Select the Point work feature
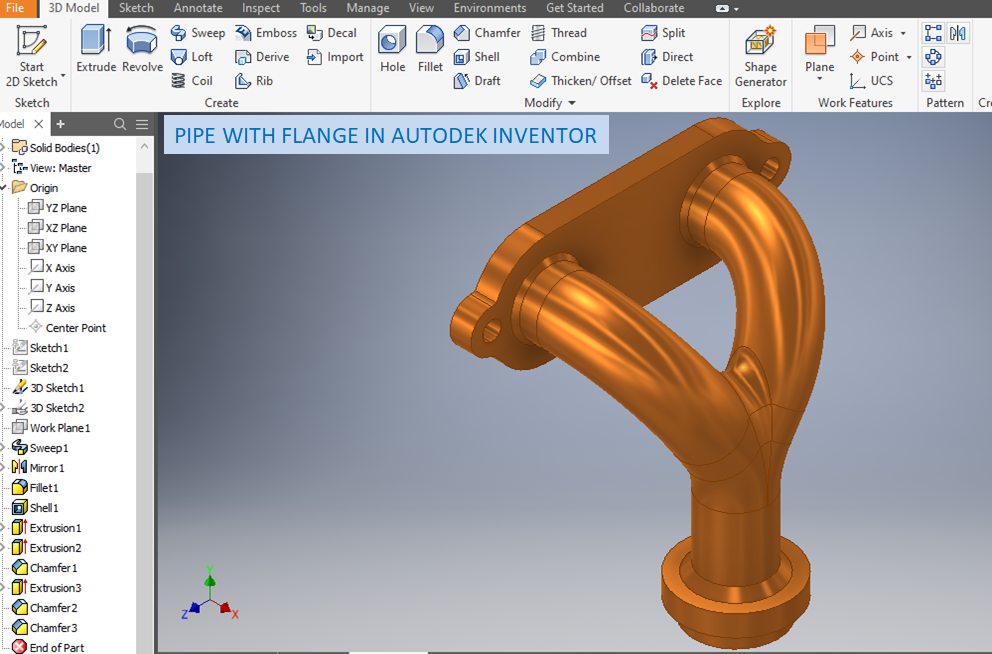992x654 pixels. (874, 57)
